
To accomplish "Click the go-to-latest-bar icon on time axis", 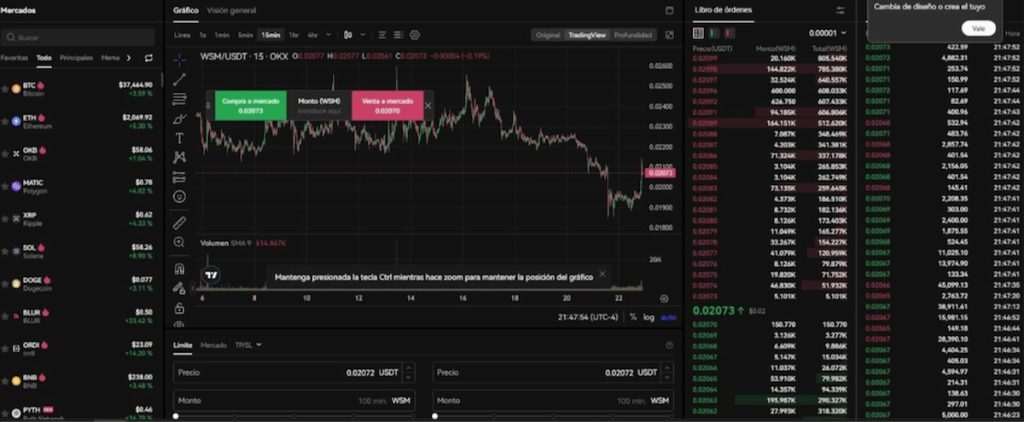I will tap(664, 299).
